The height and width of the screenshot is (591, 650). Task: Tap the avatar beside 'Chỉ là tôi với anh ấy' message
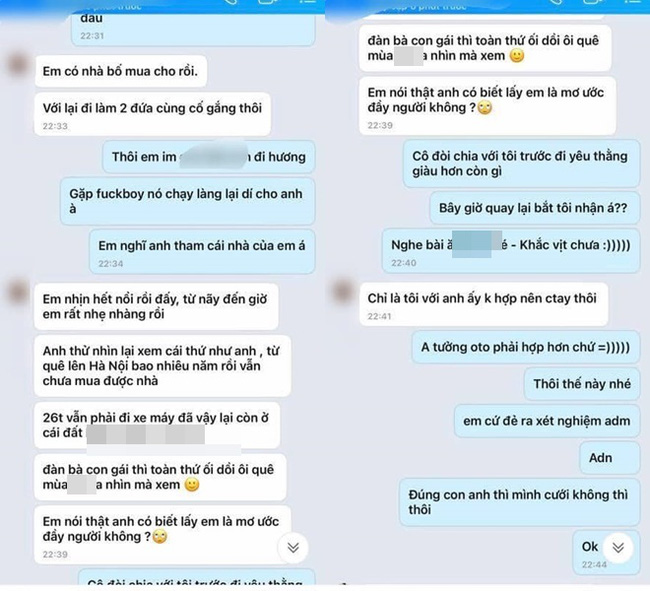(x=342, y=291)
